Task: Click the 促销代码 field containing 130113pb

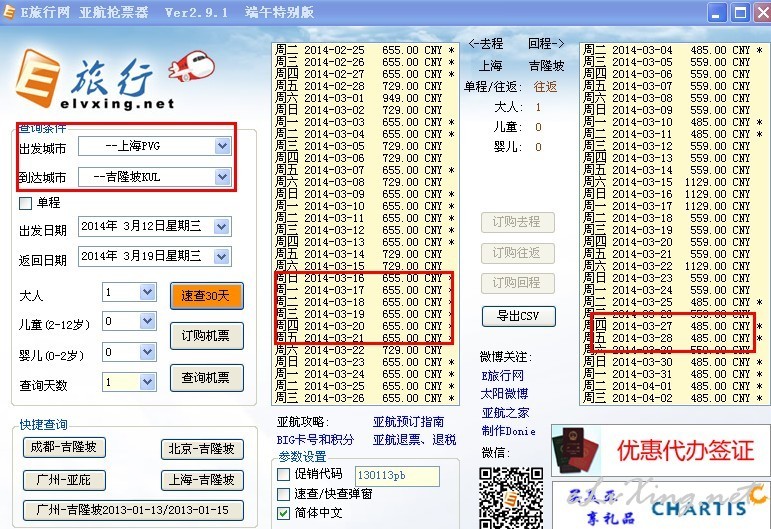Action: tap(397, 475)
